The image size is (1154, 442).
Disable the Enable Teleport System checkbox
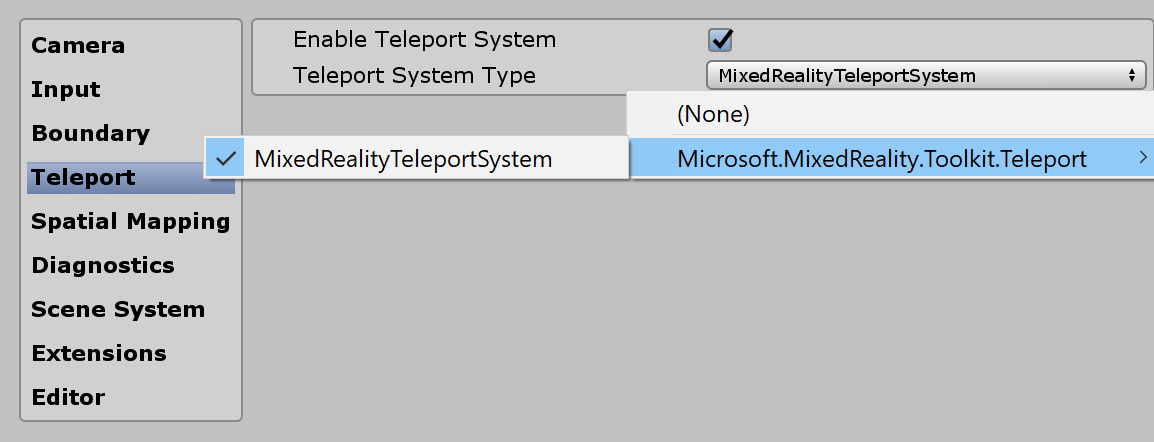[x=720, y=40]
